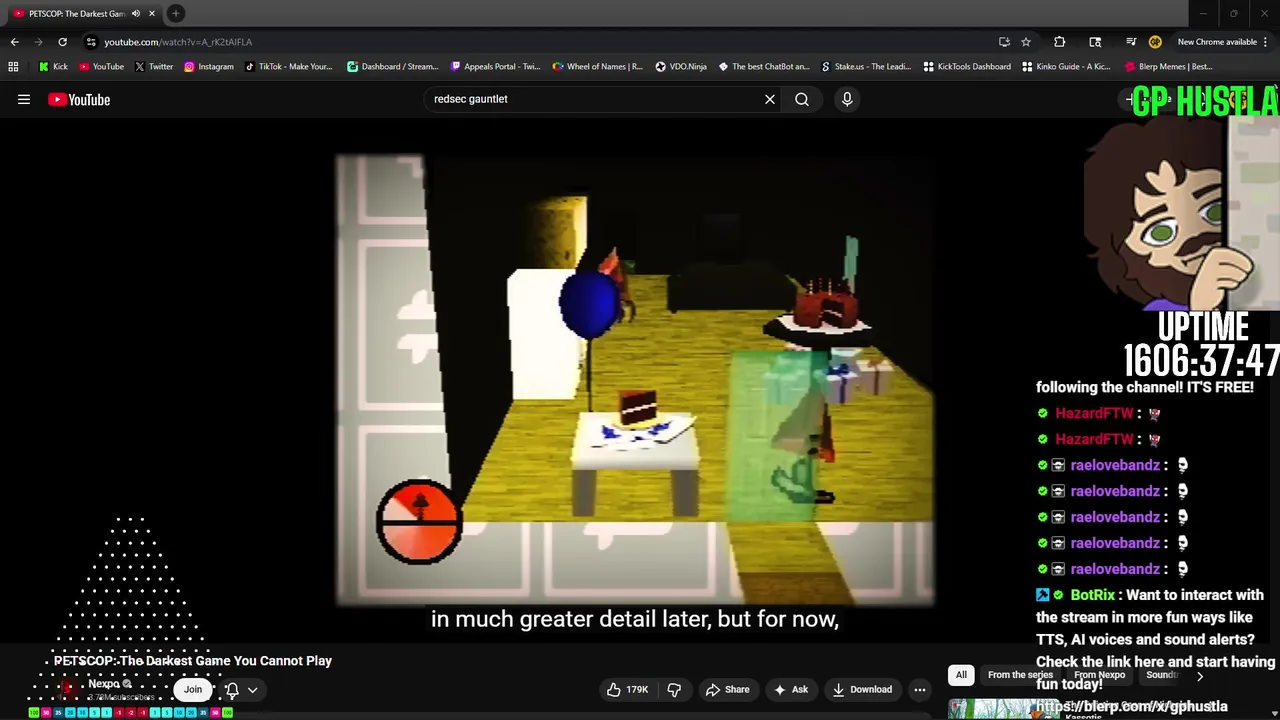
Task: Select the 'All' filter chip
Action: coord(961,675)
